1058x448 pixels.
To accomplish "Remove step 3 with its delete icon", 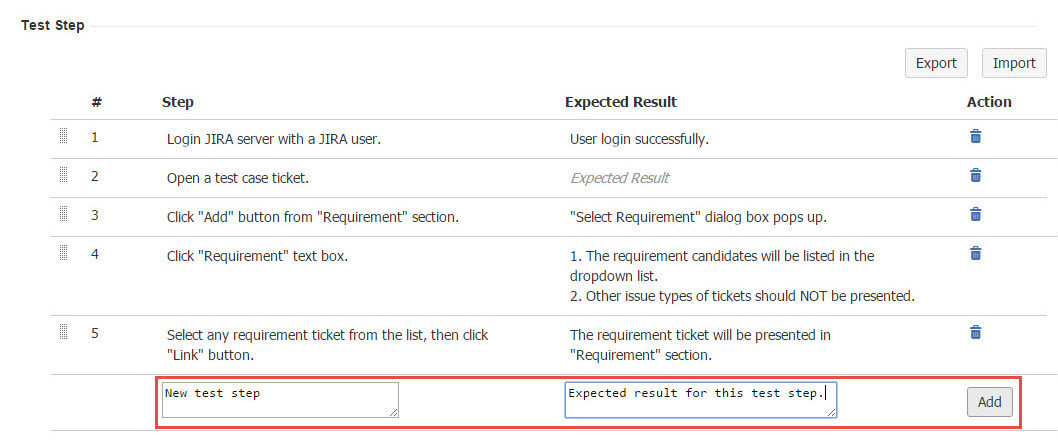I will 975,213.
